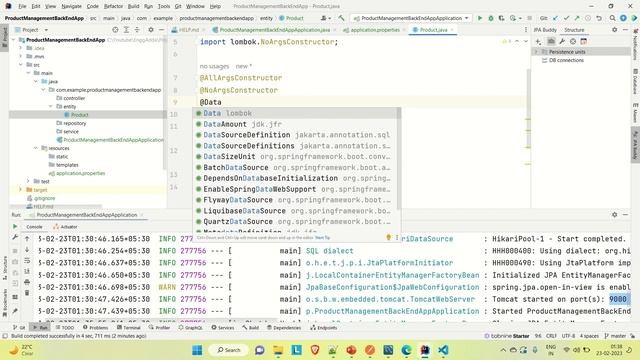This screenshot has width=640, height=360.
Task: Select EnableSpringDataWebSupport completion suggestion
Action: pyautogui.click(x=296, y=189)
